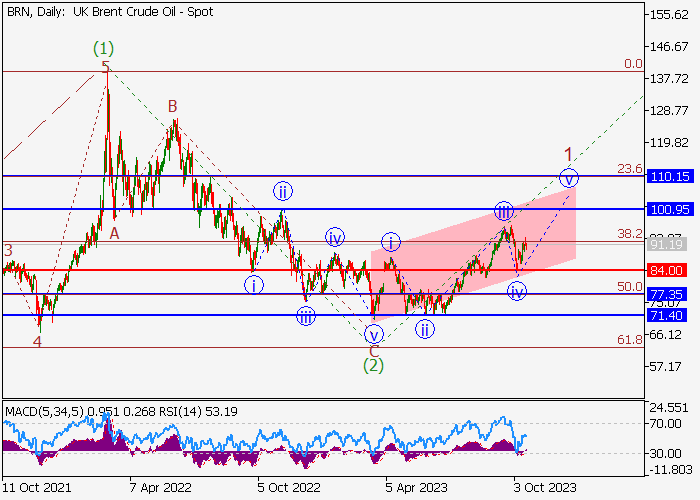The image size is (700, 500).
Task: Click the '11 Oct 2021' date label
Action: click(x=37, y=488)
